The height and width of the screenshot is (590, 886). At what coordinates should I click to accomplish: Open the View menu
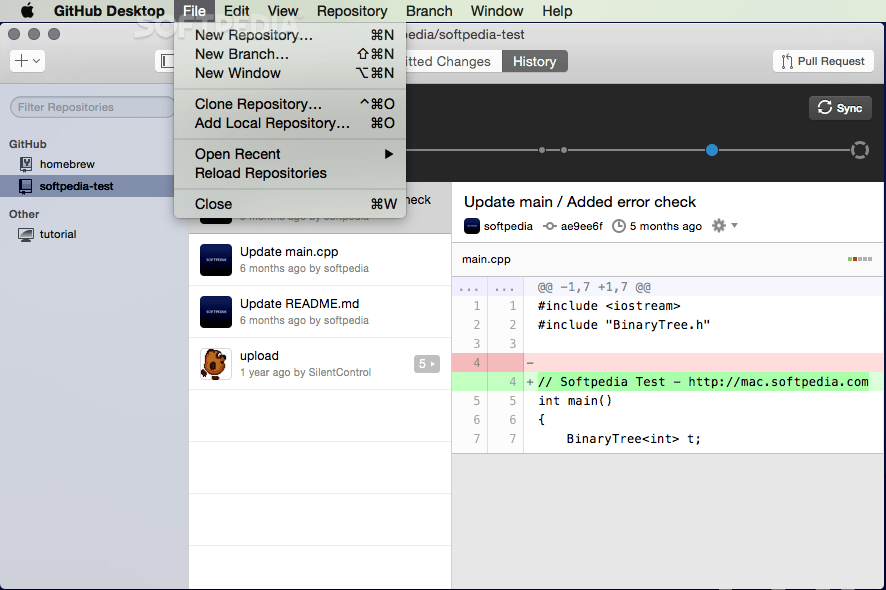[283, 11]
